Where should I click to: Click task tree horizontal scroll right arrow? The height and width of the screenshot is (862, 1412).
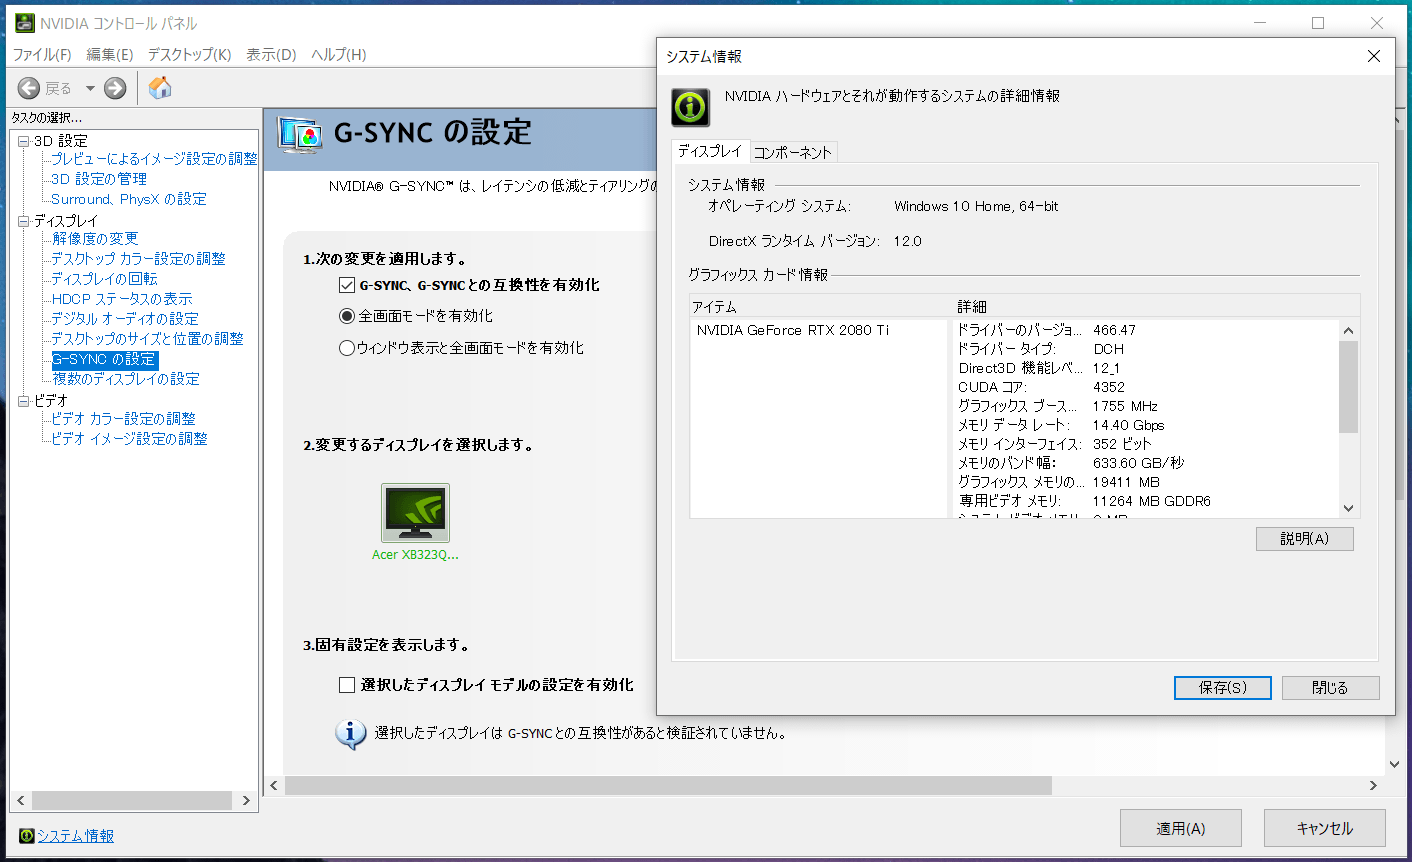coord(246,801)
